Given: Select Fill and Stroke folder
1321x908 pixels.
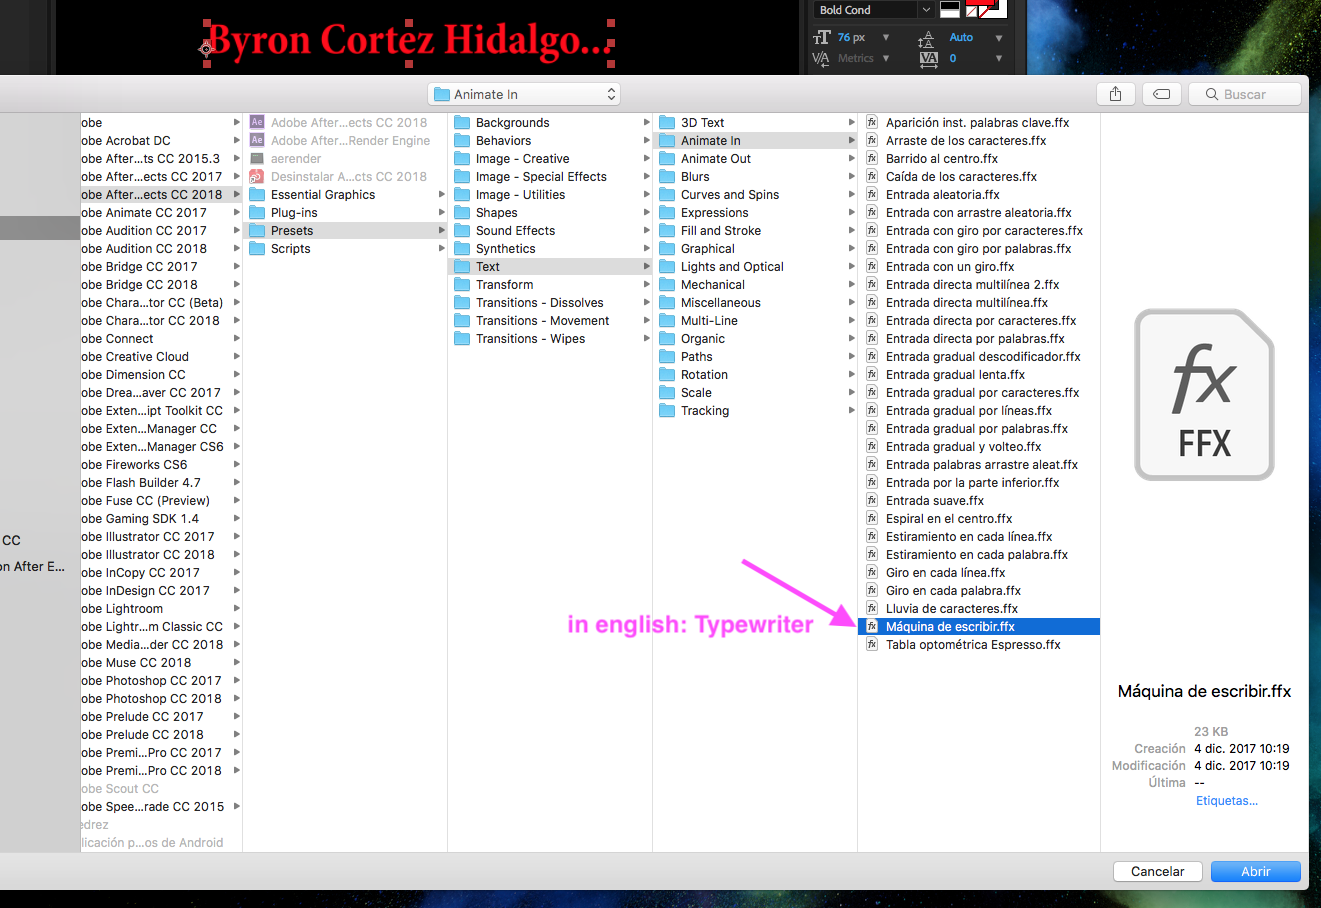Looking at the screenshot, I should [x=755, y=231].
